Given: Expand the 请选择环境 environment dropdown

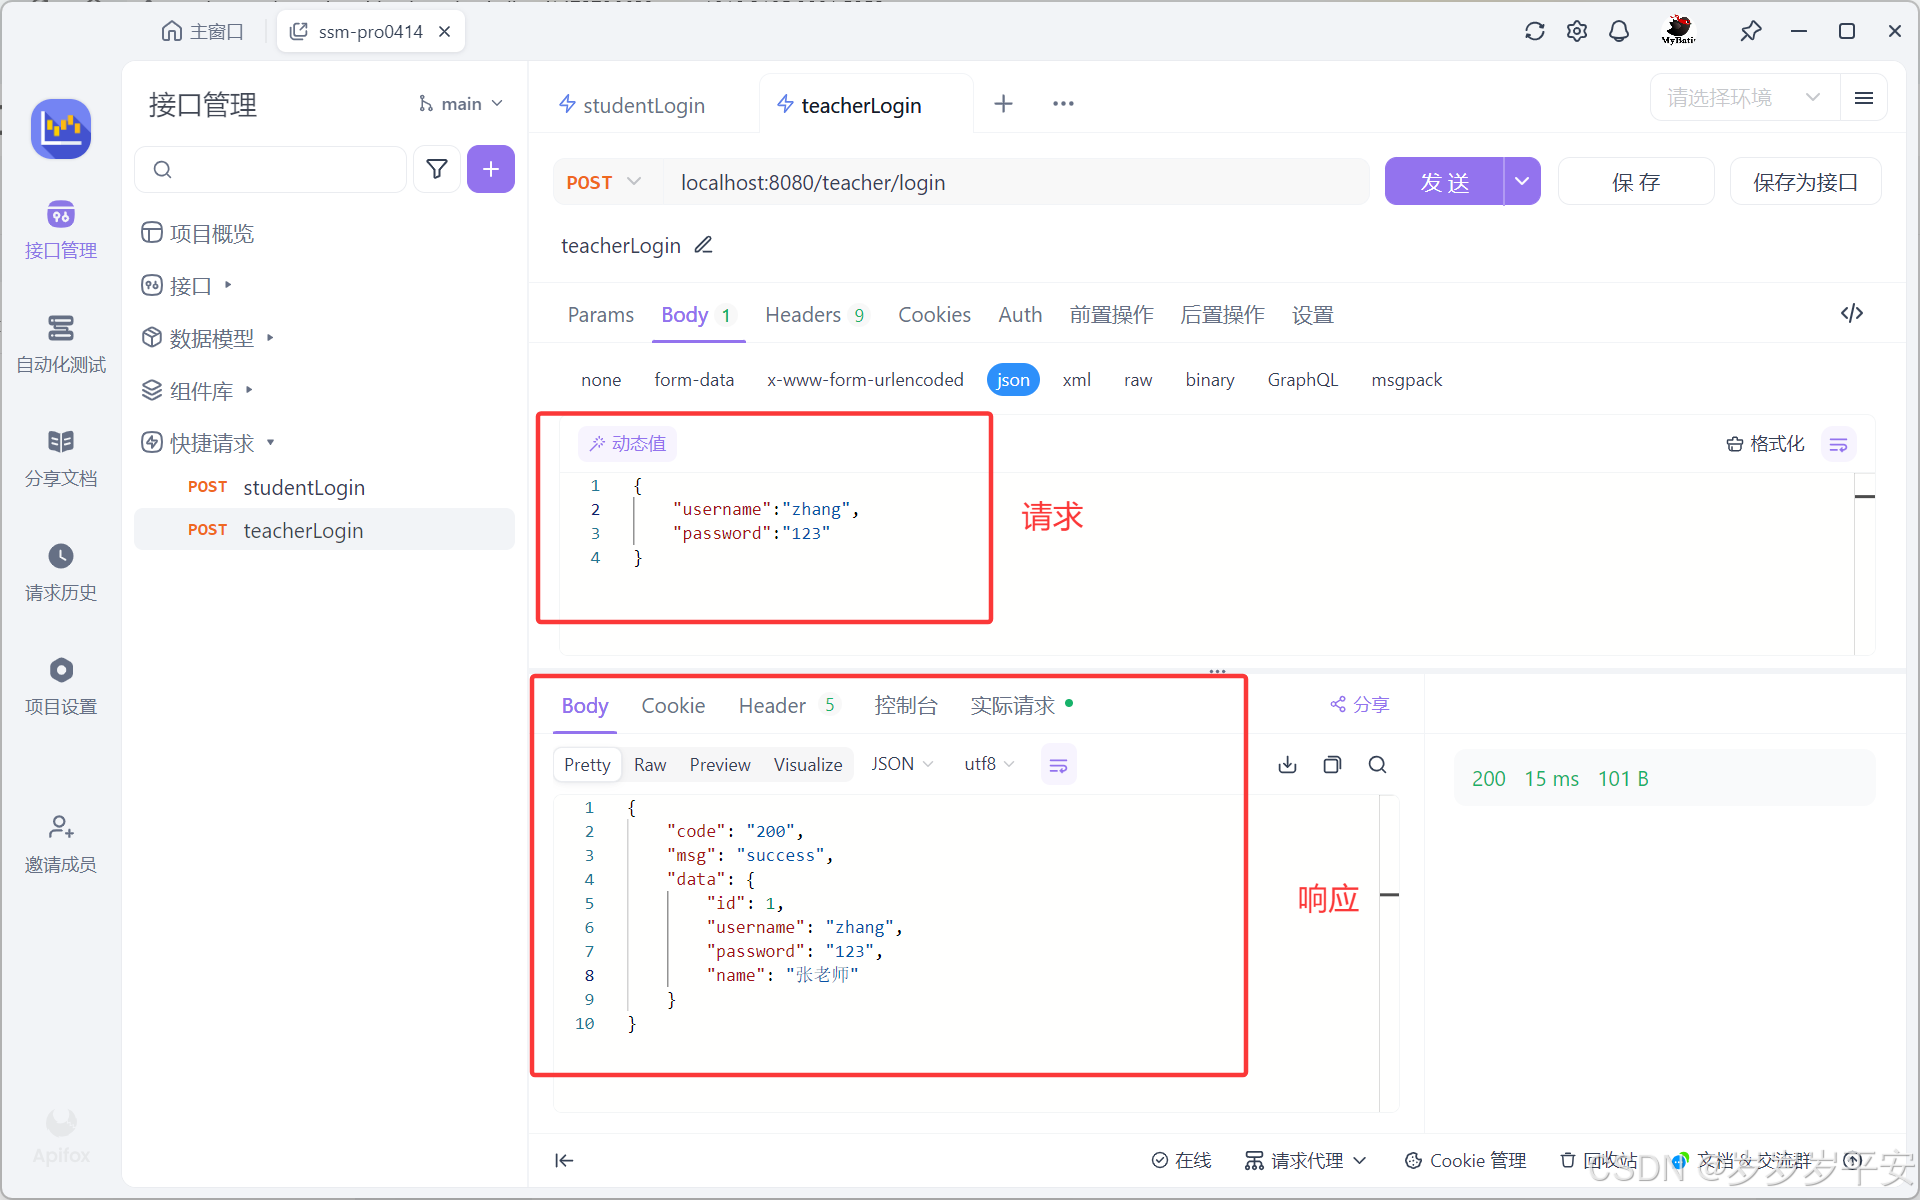Looking at the screenshot, I should (1743, 98).
